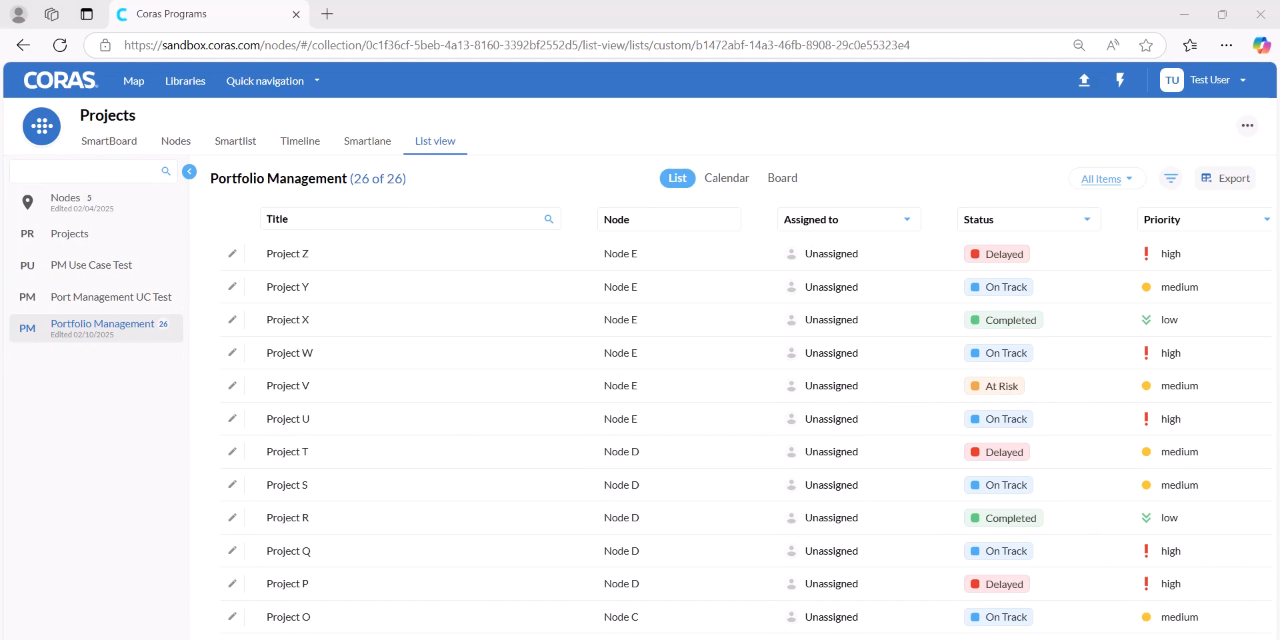Image resolution: width=1280 pixels, height=640 pixels.
Task: Open Port Management UC Test in sidebar
Action: [96, 297]
